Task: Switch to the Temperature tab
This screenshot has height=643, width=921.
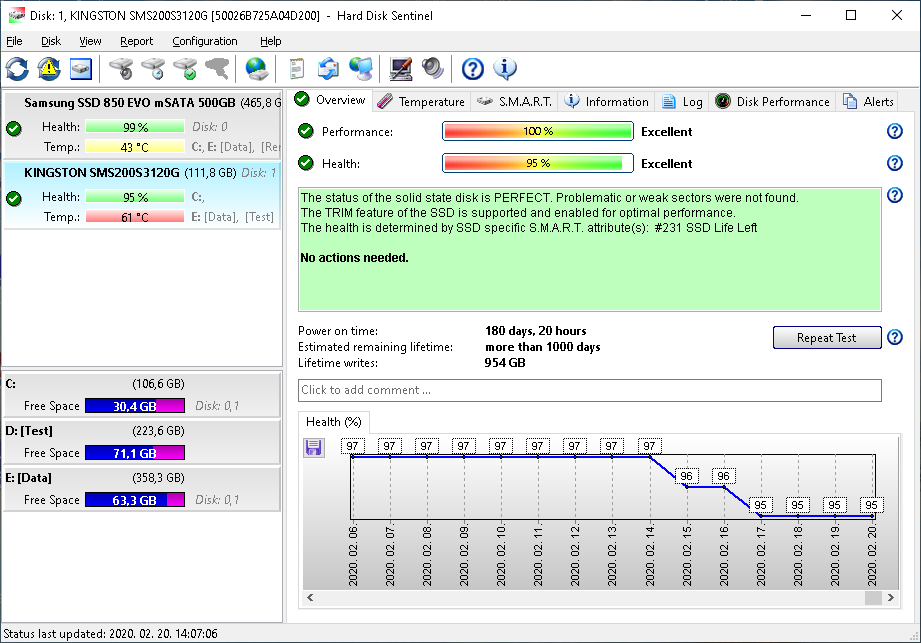Action: point(421,102)
